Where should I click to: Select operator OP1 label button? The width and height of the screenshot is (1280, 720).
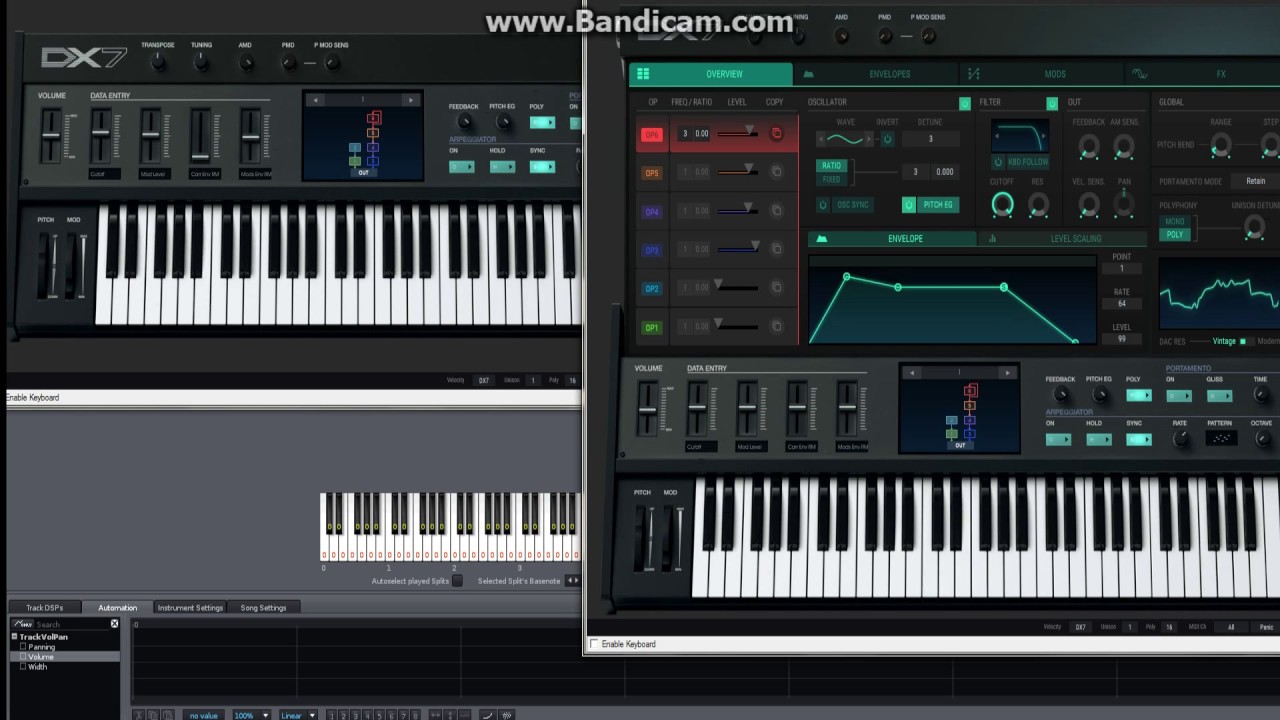(x=652, y=328)
